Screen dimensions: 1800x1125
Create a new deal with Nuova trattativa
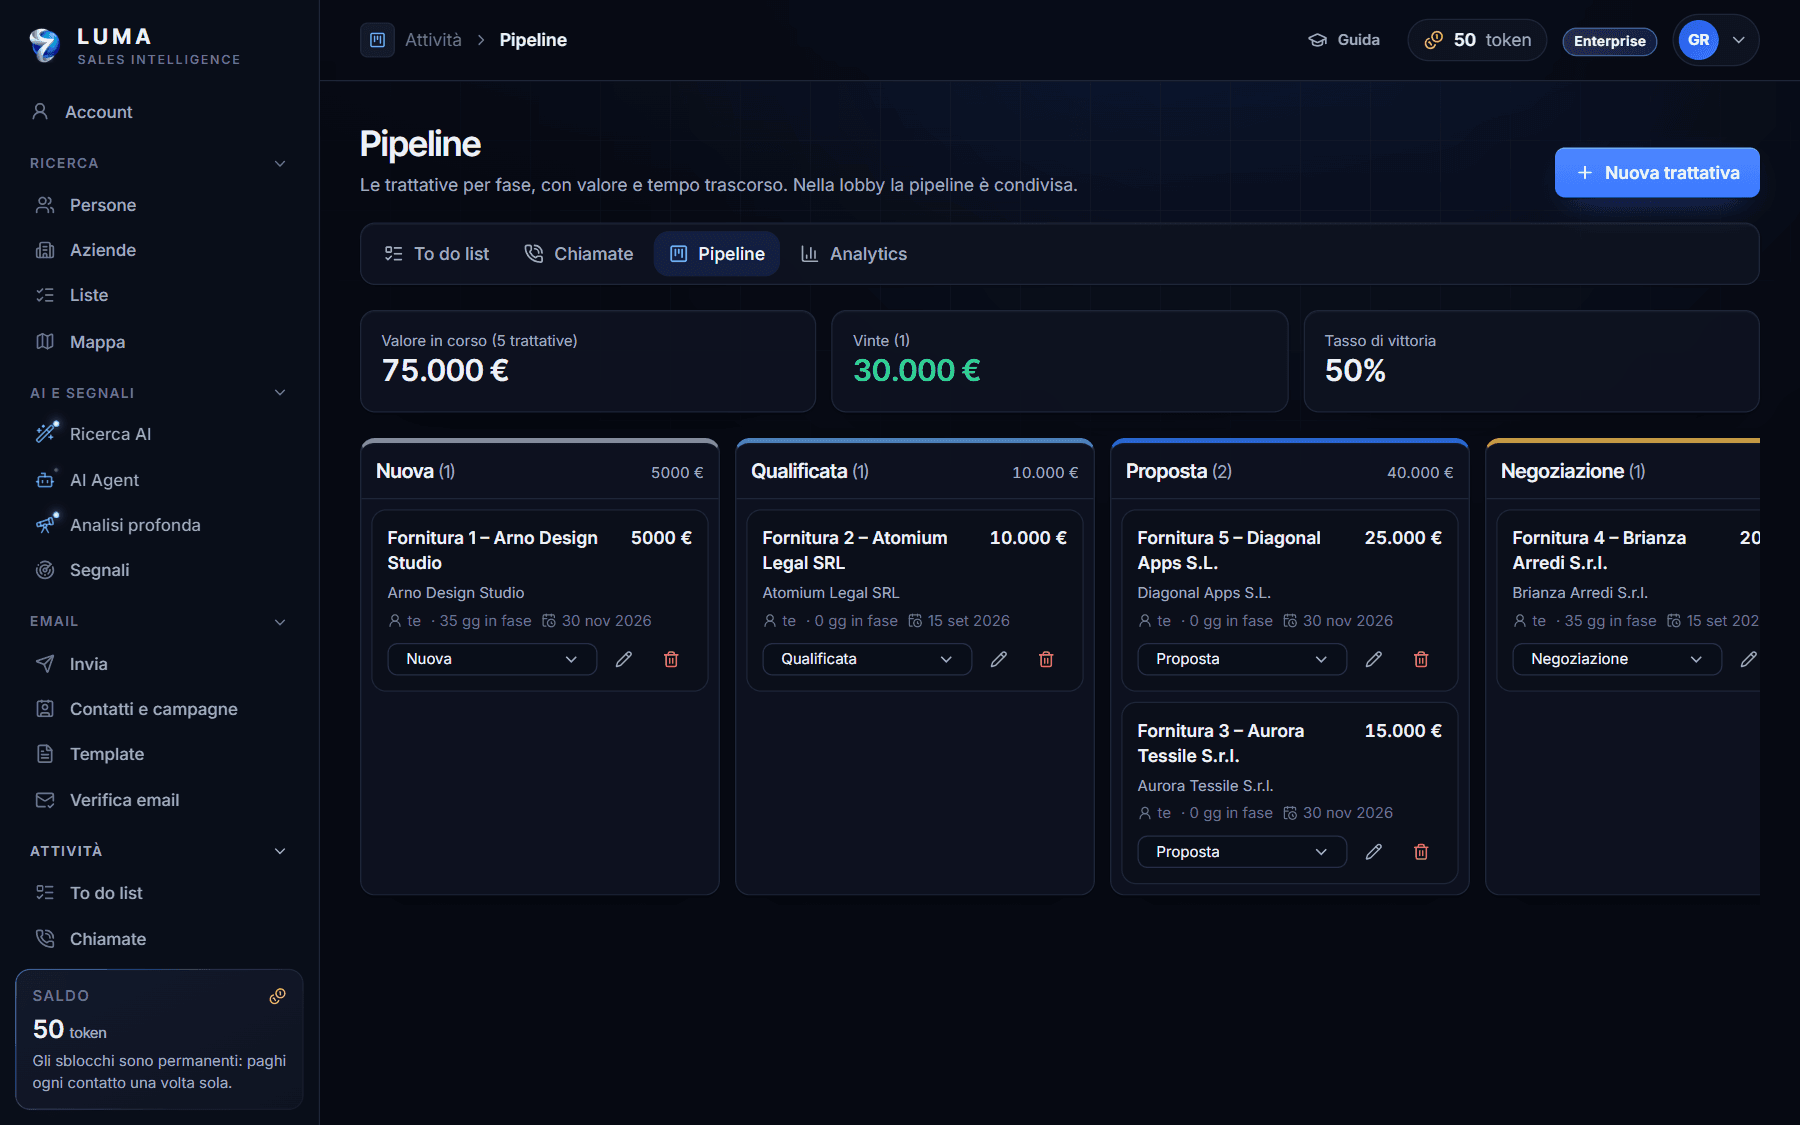1657,173
